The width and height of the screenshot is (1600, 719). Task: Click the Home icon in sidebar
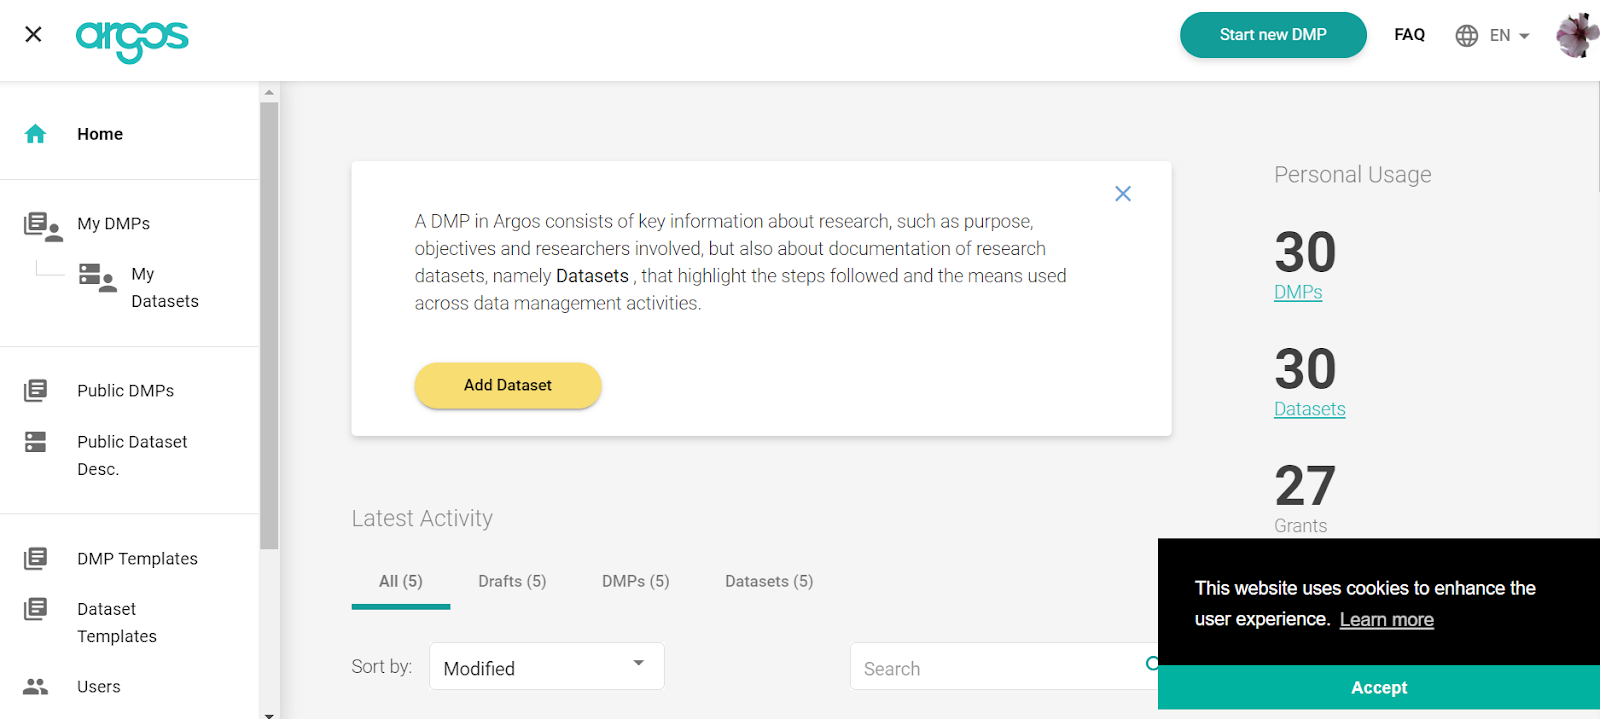click(x=36, y=134)
